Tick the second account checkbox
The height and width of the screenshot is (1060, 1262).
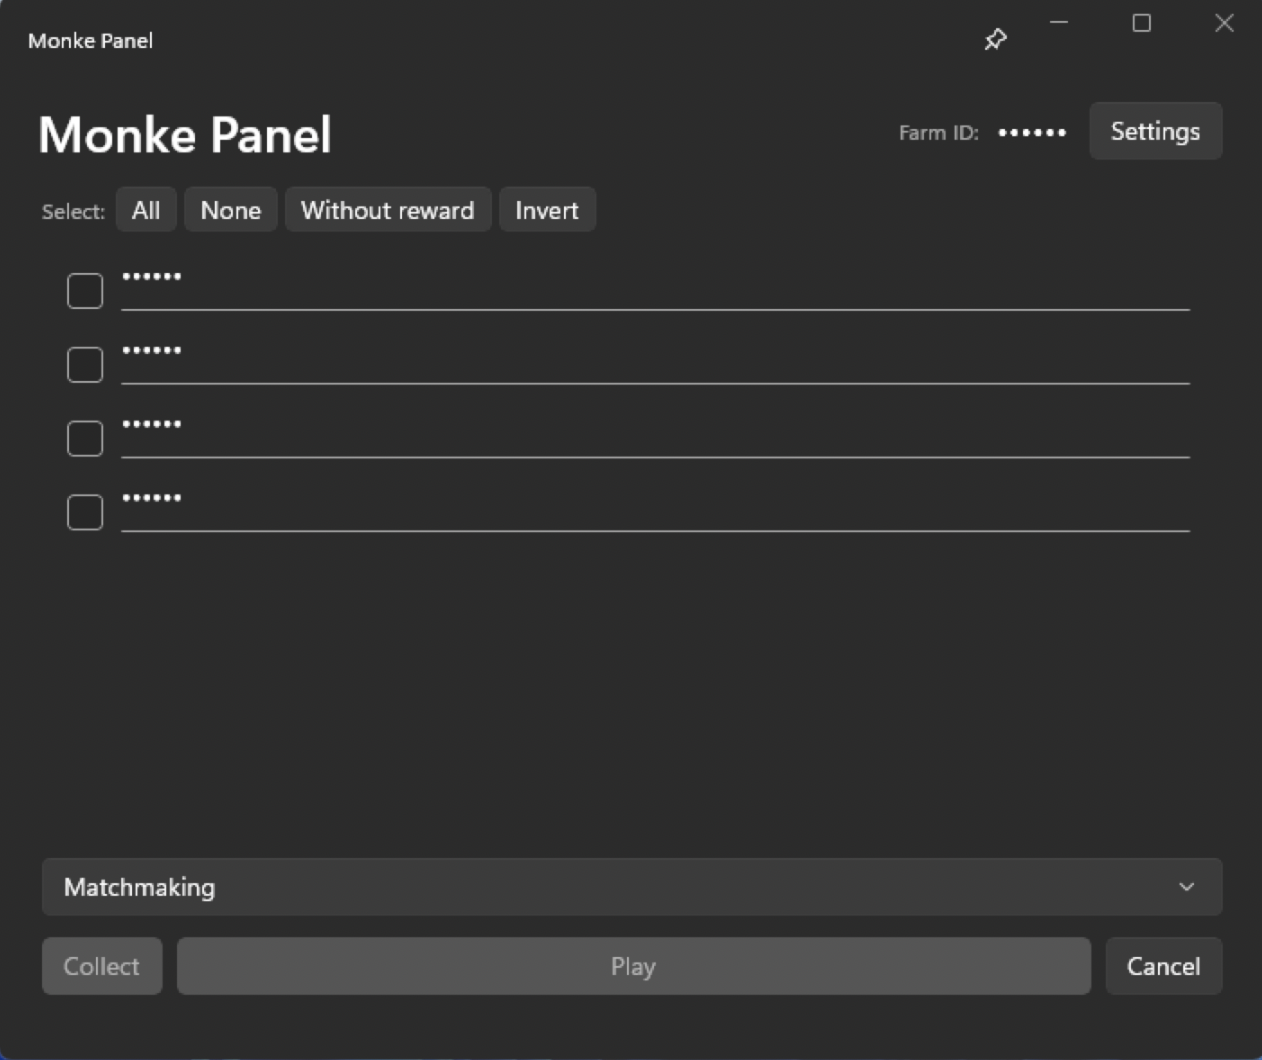pos(85,365)
